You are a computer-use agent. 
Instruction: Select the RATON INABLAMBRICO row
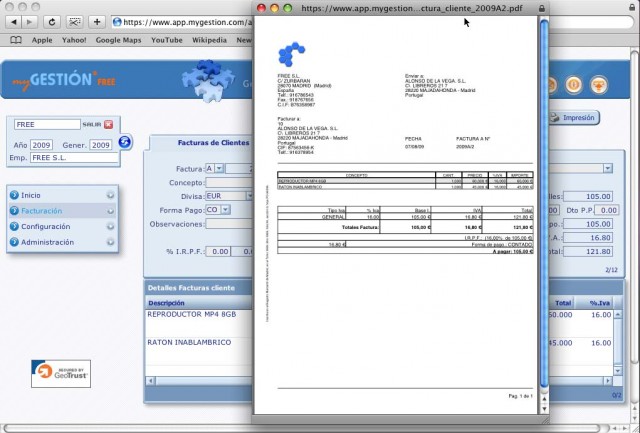click(199, 351)
